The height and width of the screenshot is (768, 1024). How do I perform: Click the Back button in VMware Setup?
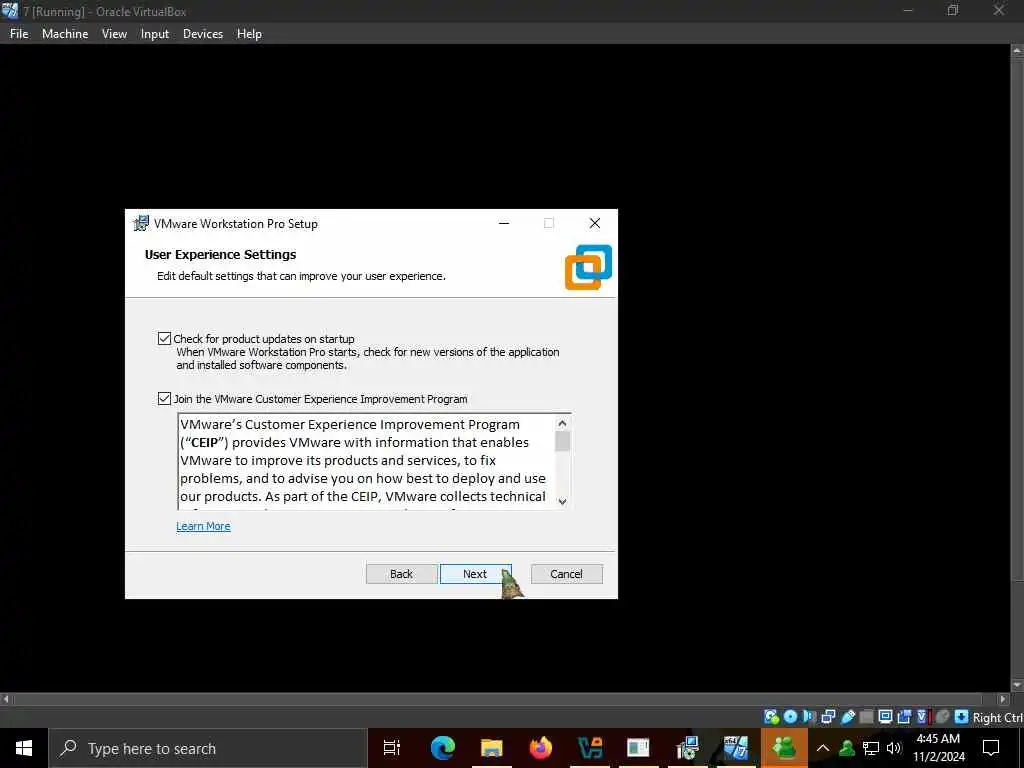tap(401, 574)
